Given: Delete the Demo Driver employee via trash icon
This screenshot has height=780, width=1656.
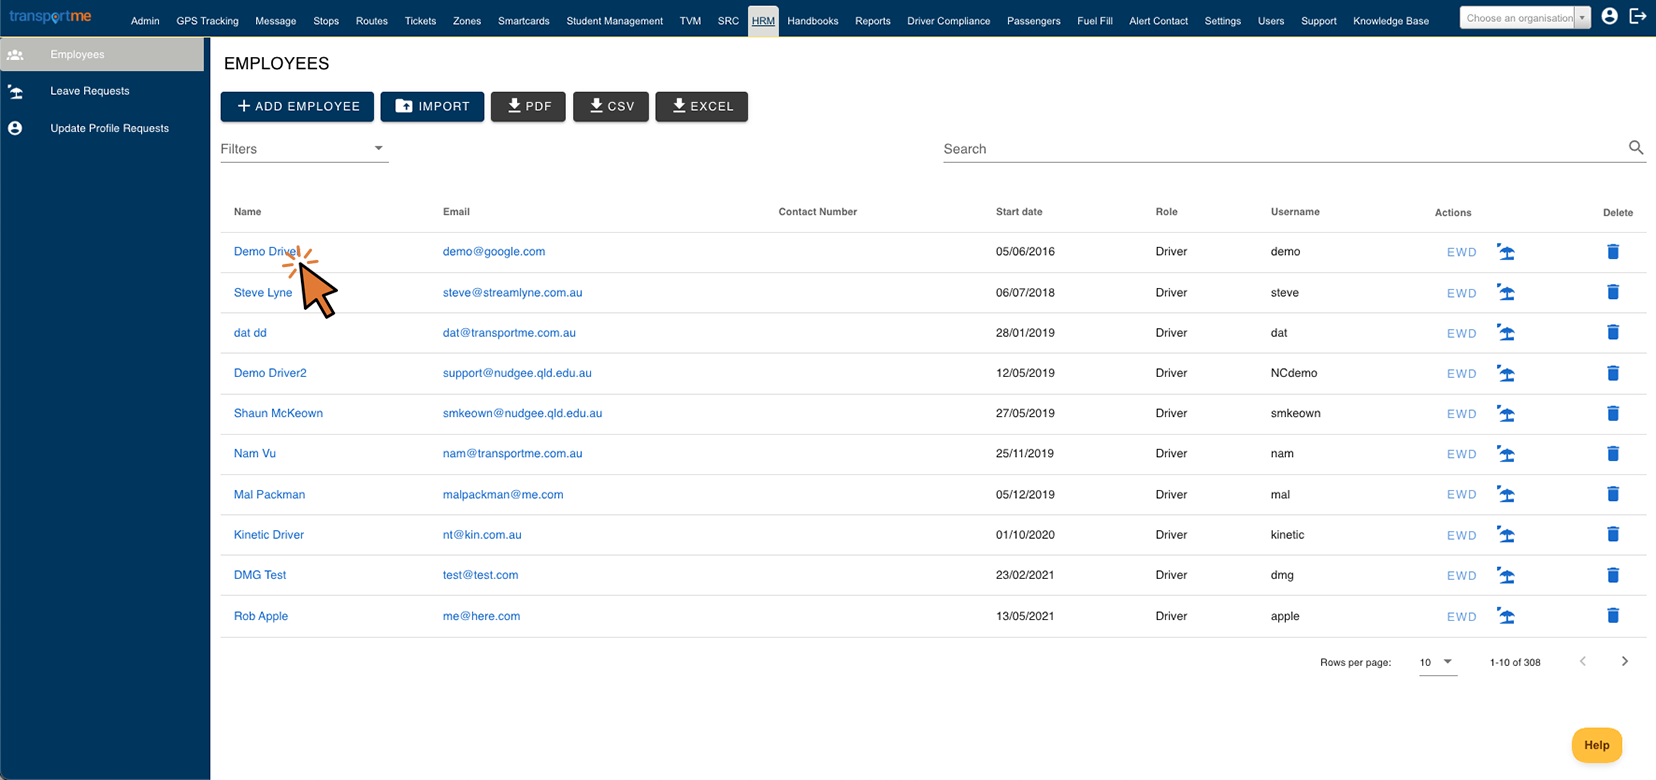Looking at the screenshot, I should pos(1613,252).
